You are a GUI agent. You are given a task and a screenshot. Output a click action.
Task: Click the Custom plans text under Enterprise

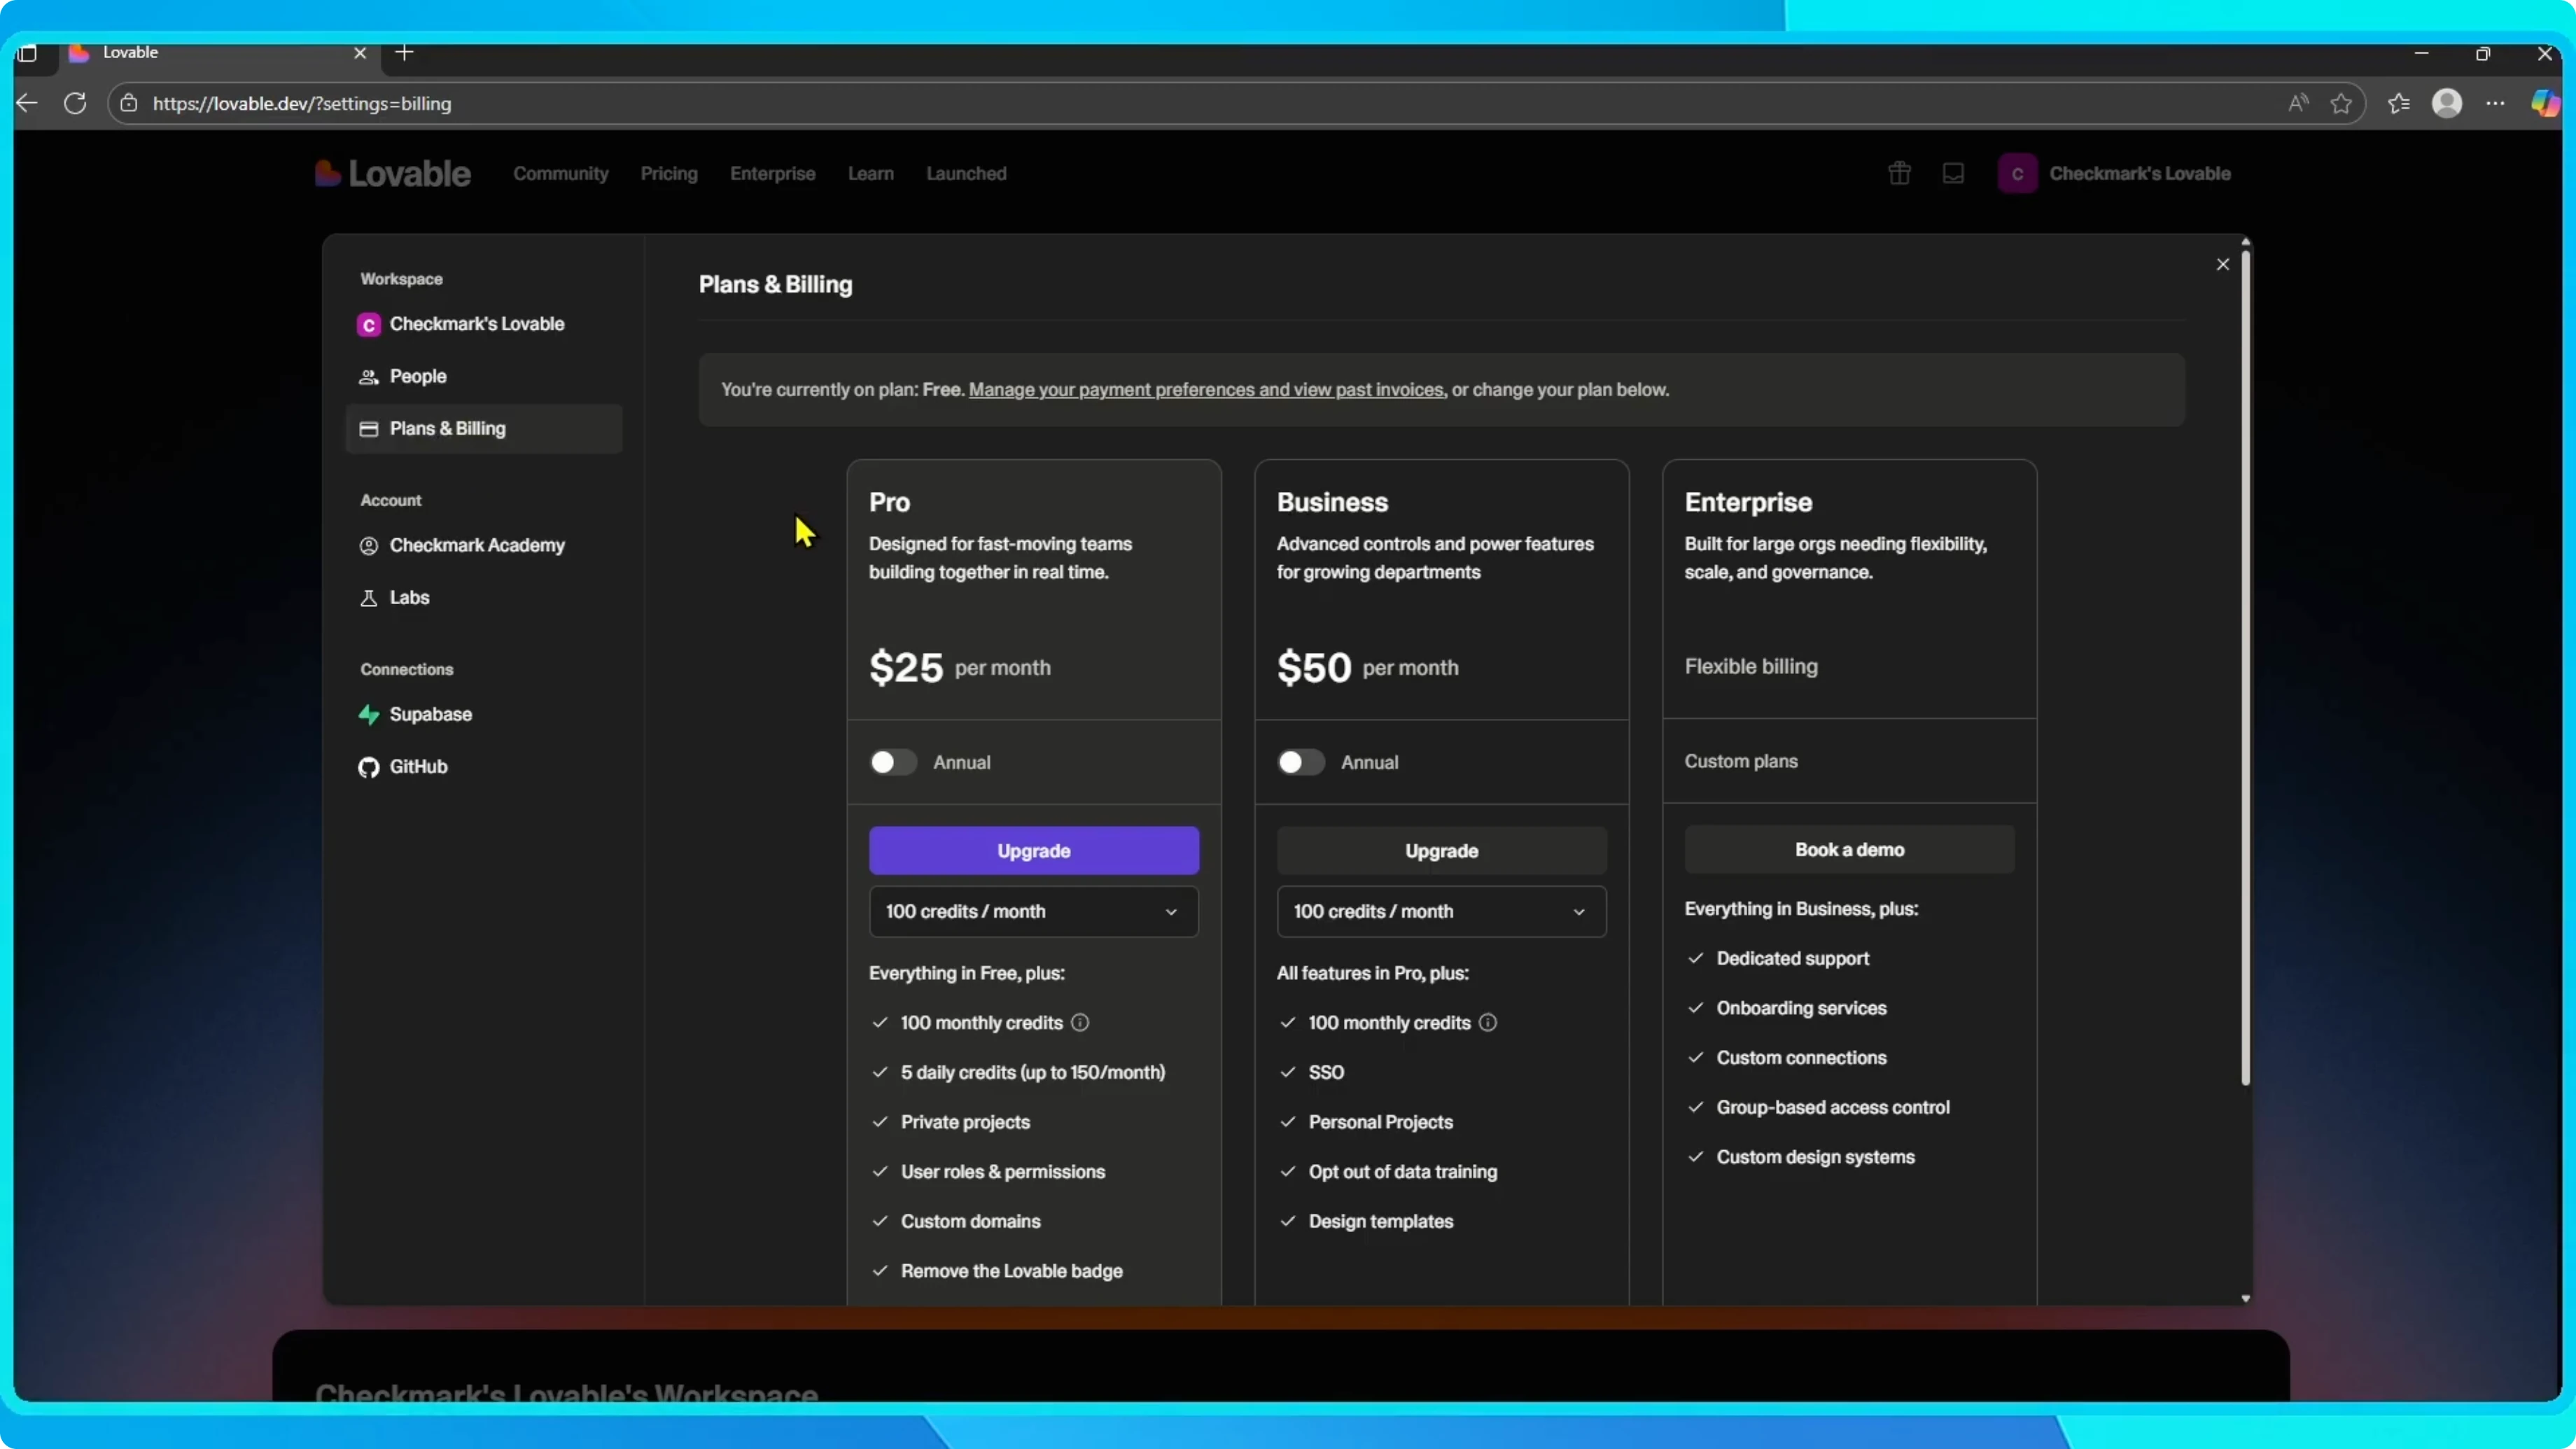click(x=1740, y=761)
